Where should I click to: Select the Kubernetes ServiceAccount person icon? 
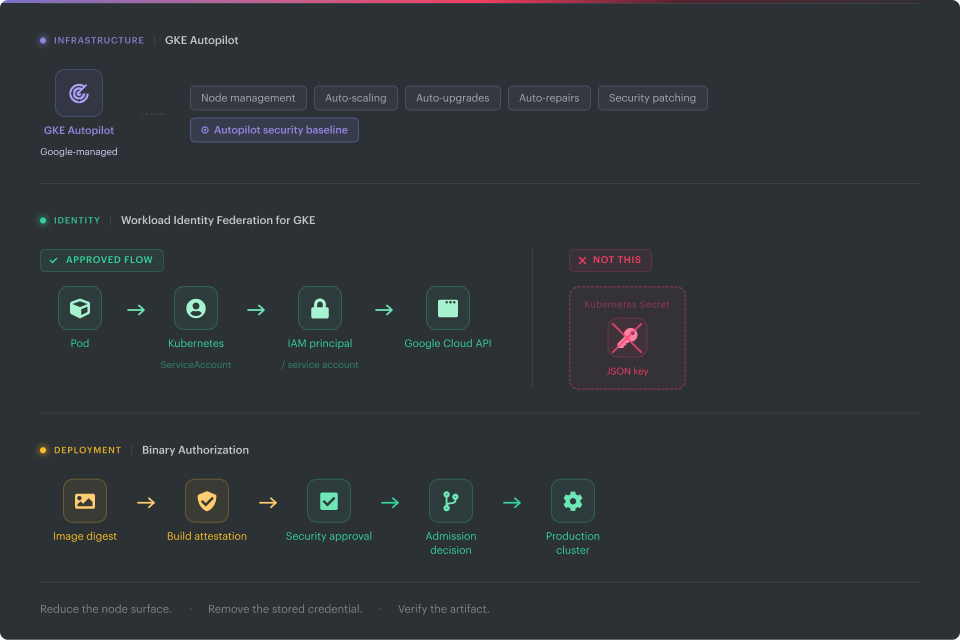tap(196, 308)
